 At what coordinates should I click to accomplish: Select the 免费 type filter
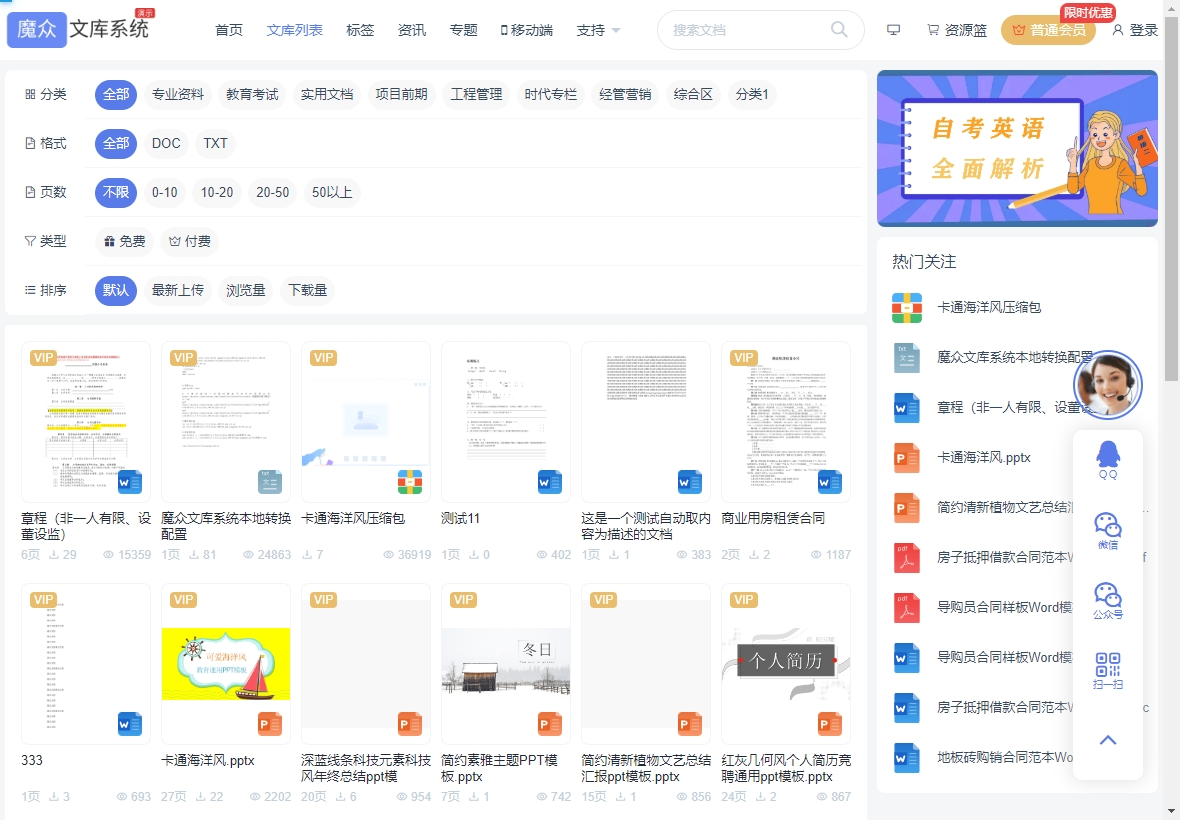[x=125, y=241]
